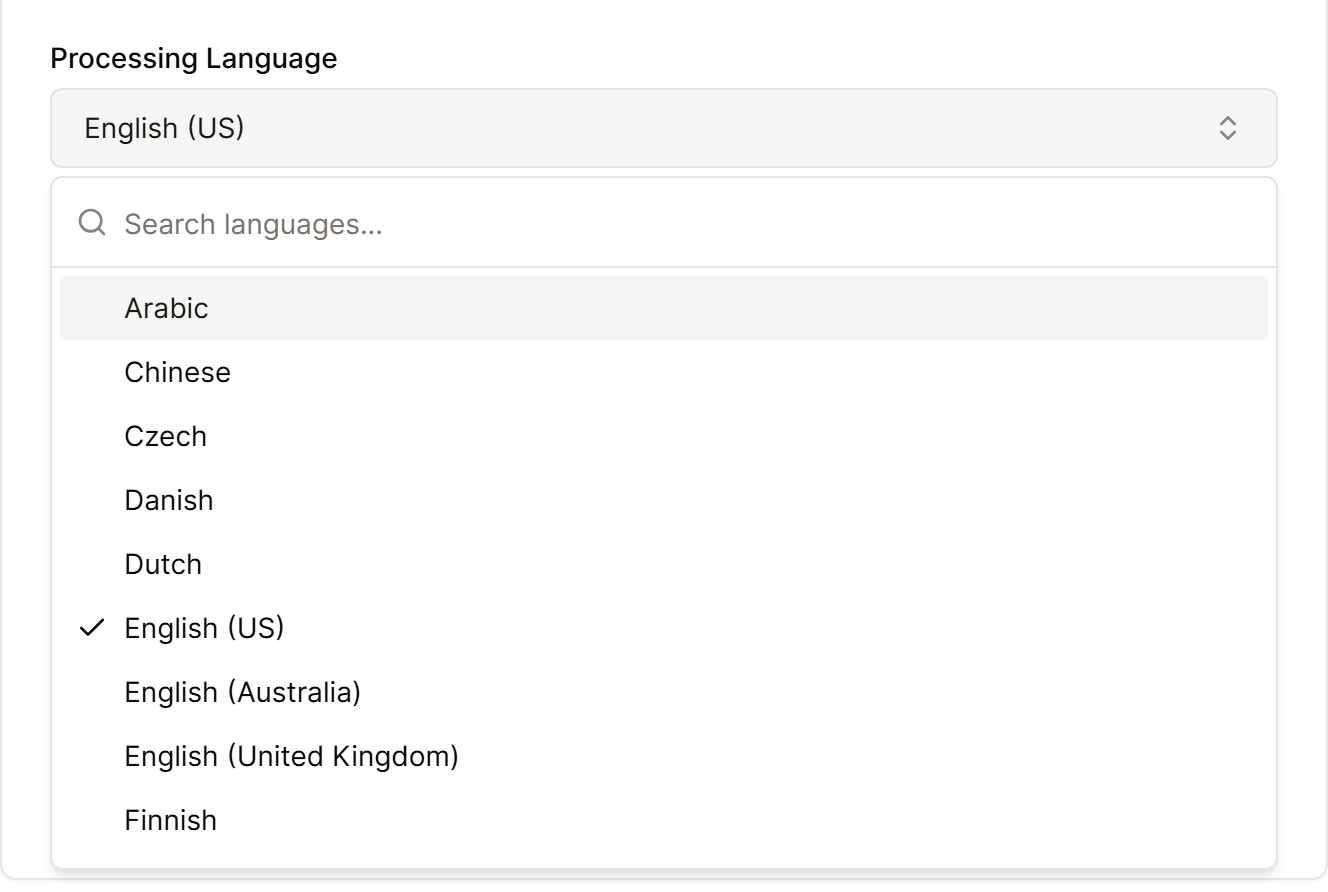This screenshot has height=892, width=1328.
Task: Choose Chinese as the processing language
Action: 664,372
